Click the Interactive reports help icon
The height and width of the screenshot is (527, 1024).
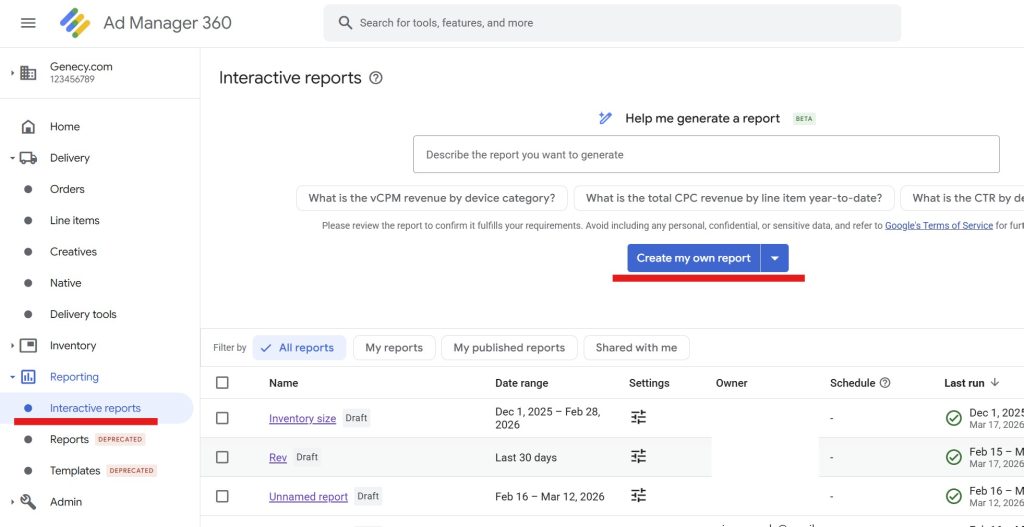(376, 78)
